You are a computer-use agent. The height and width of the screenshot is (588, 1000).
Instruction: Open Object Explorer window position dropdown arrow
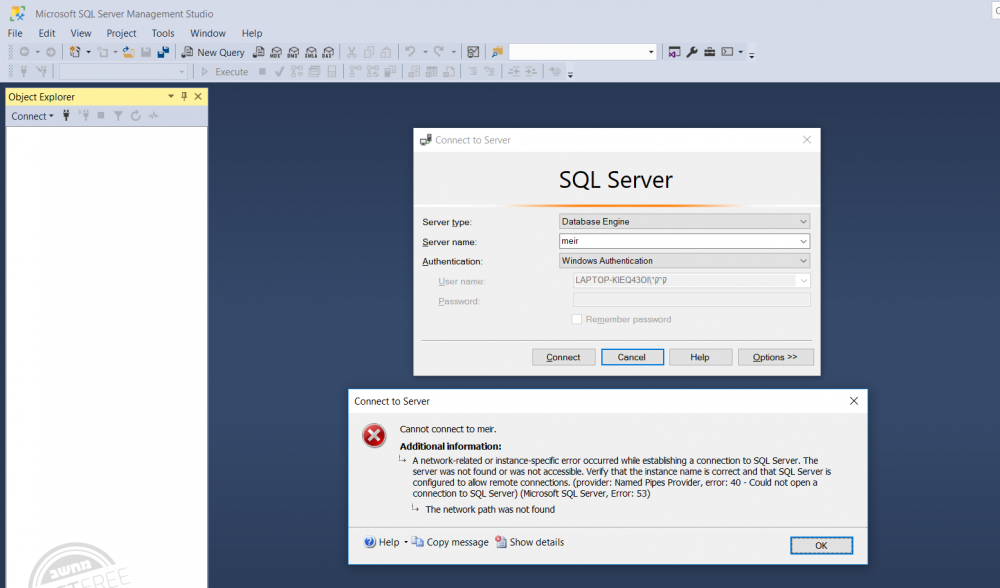(171, 96)
